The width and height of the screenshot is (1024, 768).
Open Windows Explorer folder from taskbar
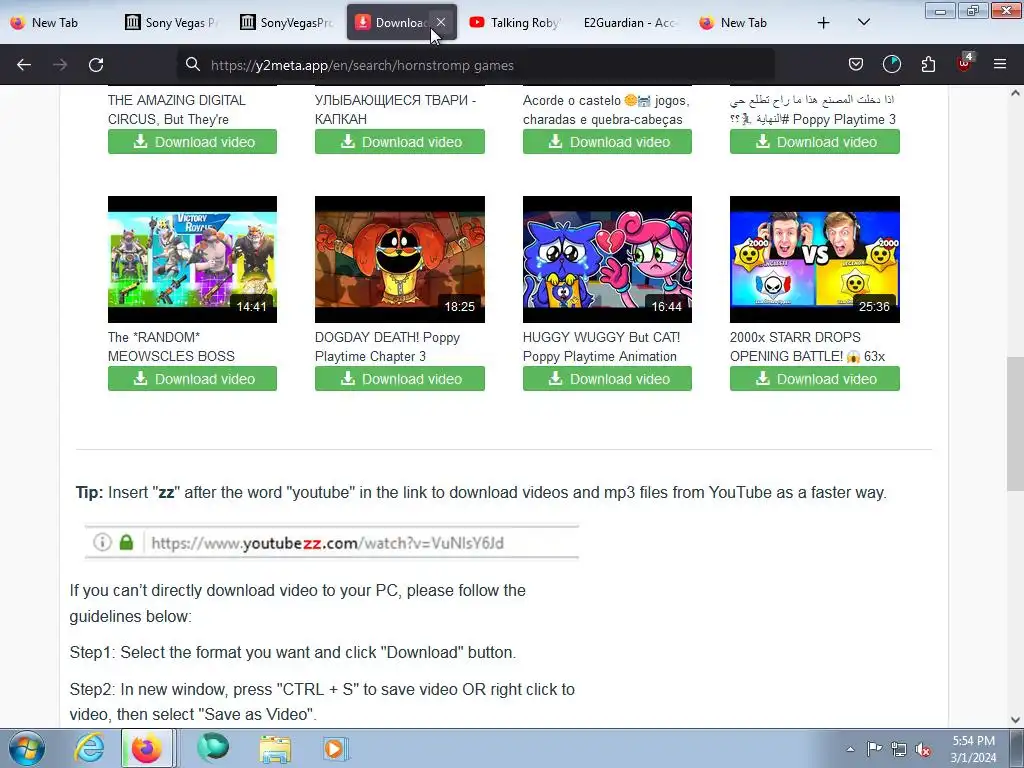click(275, 748)
